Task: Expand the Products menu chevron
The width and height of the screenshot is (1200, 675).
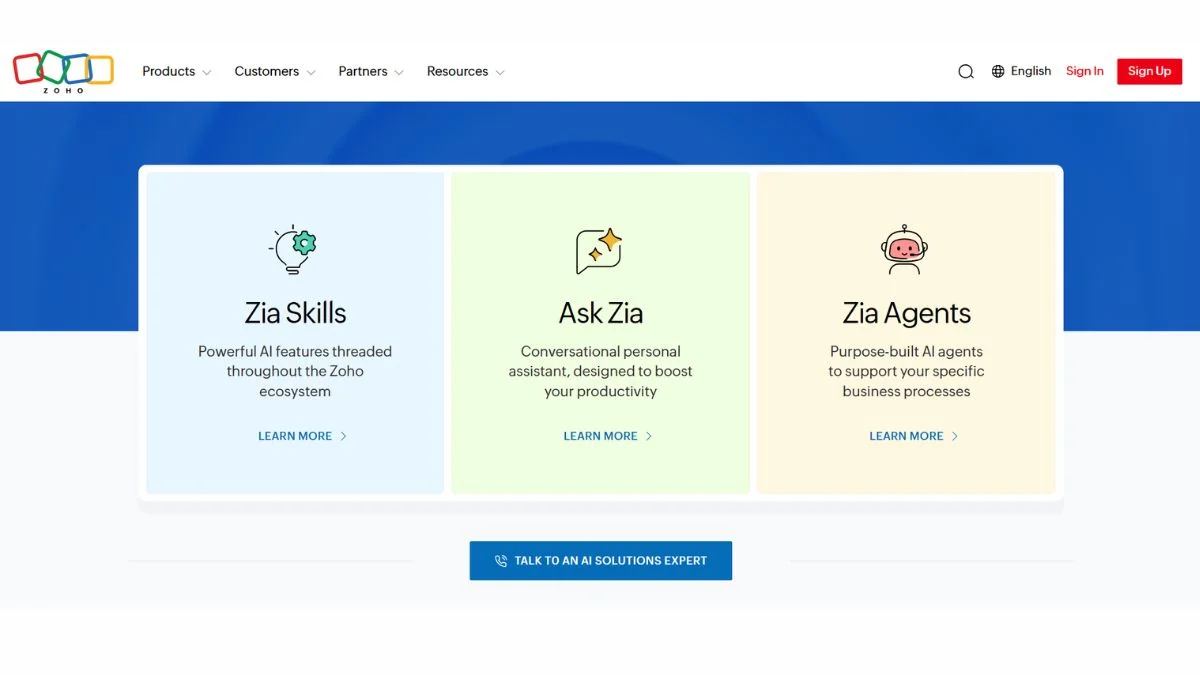Action: [207, 73]
